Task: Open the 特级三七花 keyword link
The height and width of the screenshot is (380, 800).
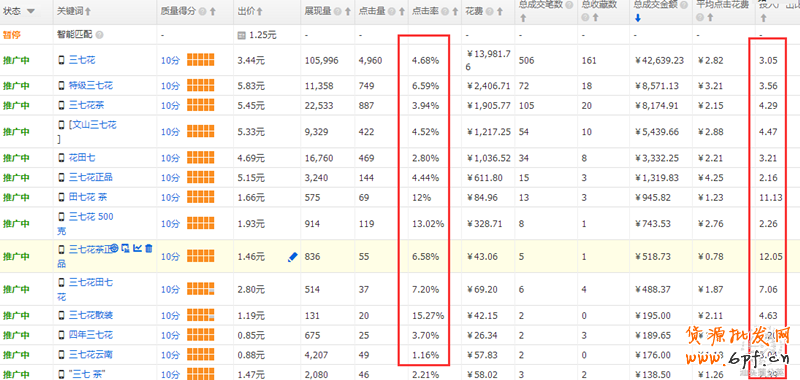Action: 91,85
